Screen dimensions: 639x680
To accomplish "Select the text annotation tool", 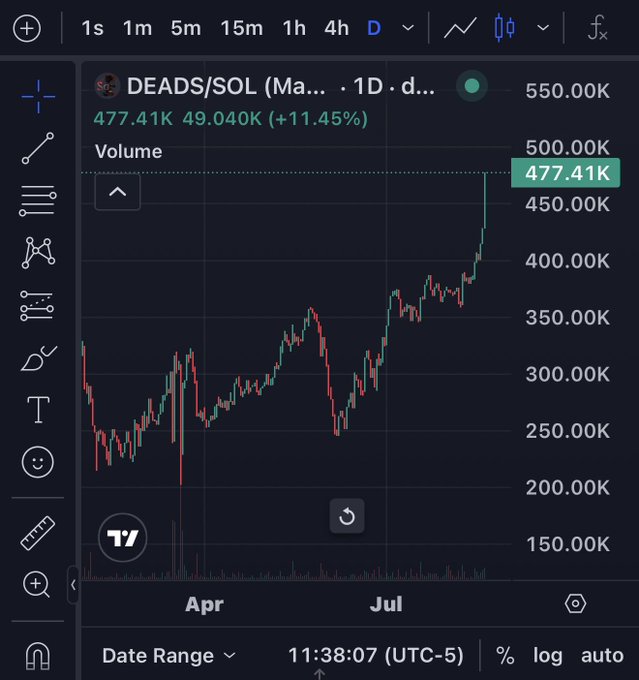I will [38, 409].
